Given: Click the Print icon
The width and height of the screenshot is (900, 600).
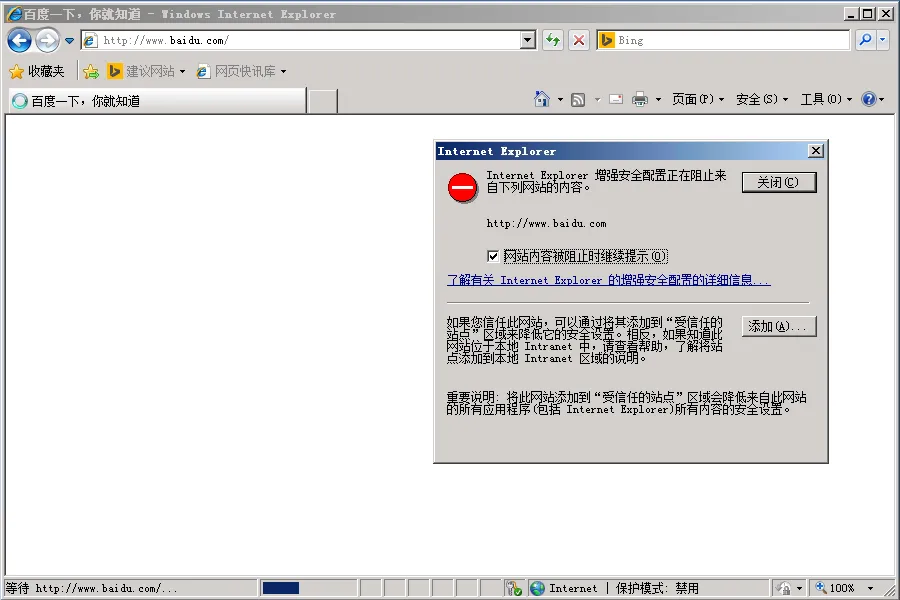Looking at the screenshot, I should 639,100.
